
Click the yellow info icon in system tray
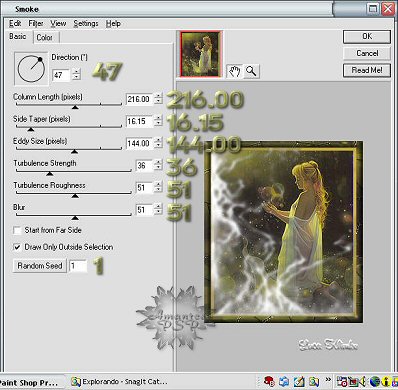(x=386, y=381)
